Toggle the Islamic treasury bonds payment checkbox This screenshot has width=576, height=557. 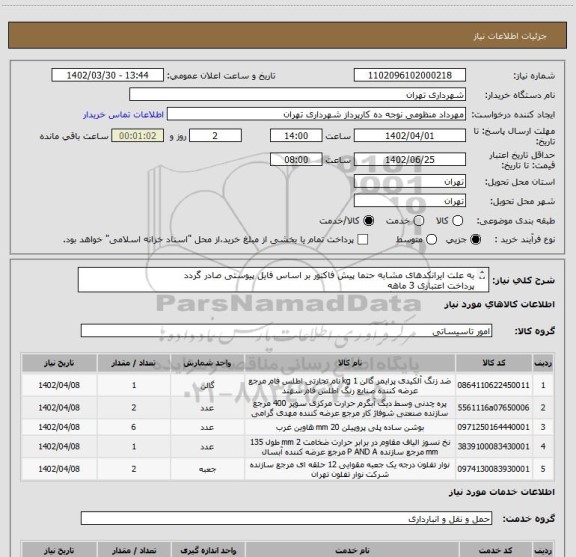363,240
